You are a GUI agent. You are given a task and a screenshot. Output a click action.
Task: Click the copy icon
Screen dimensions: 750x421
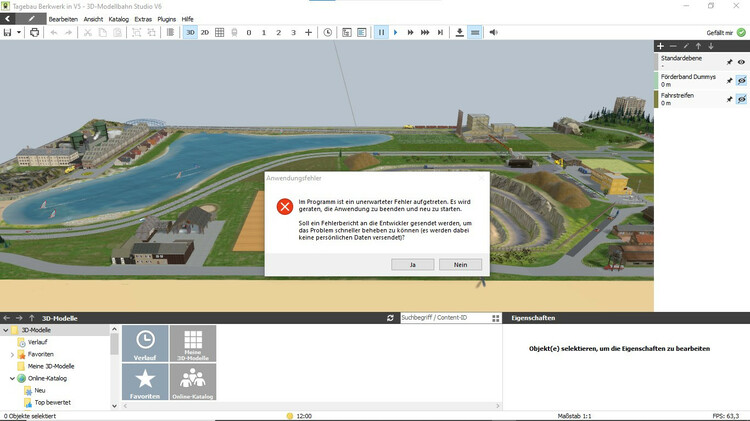pyautogui.click(x=102, y=33)
